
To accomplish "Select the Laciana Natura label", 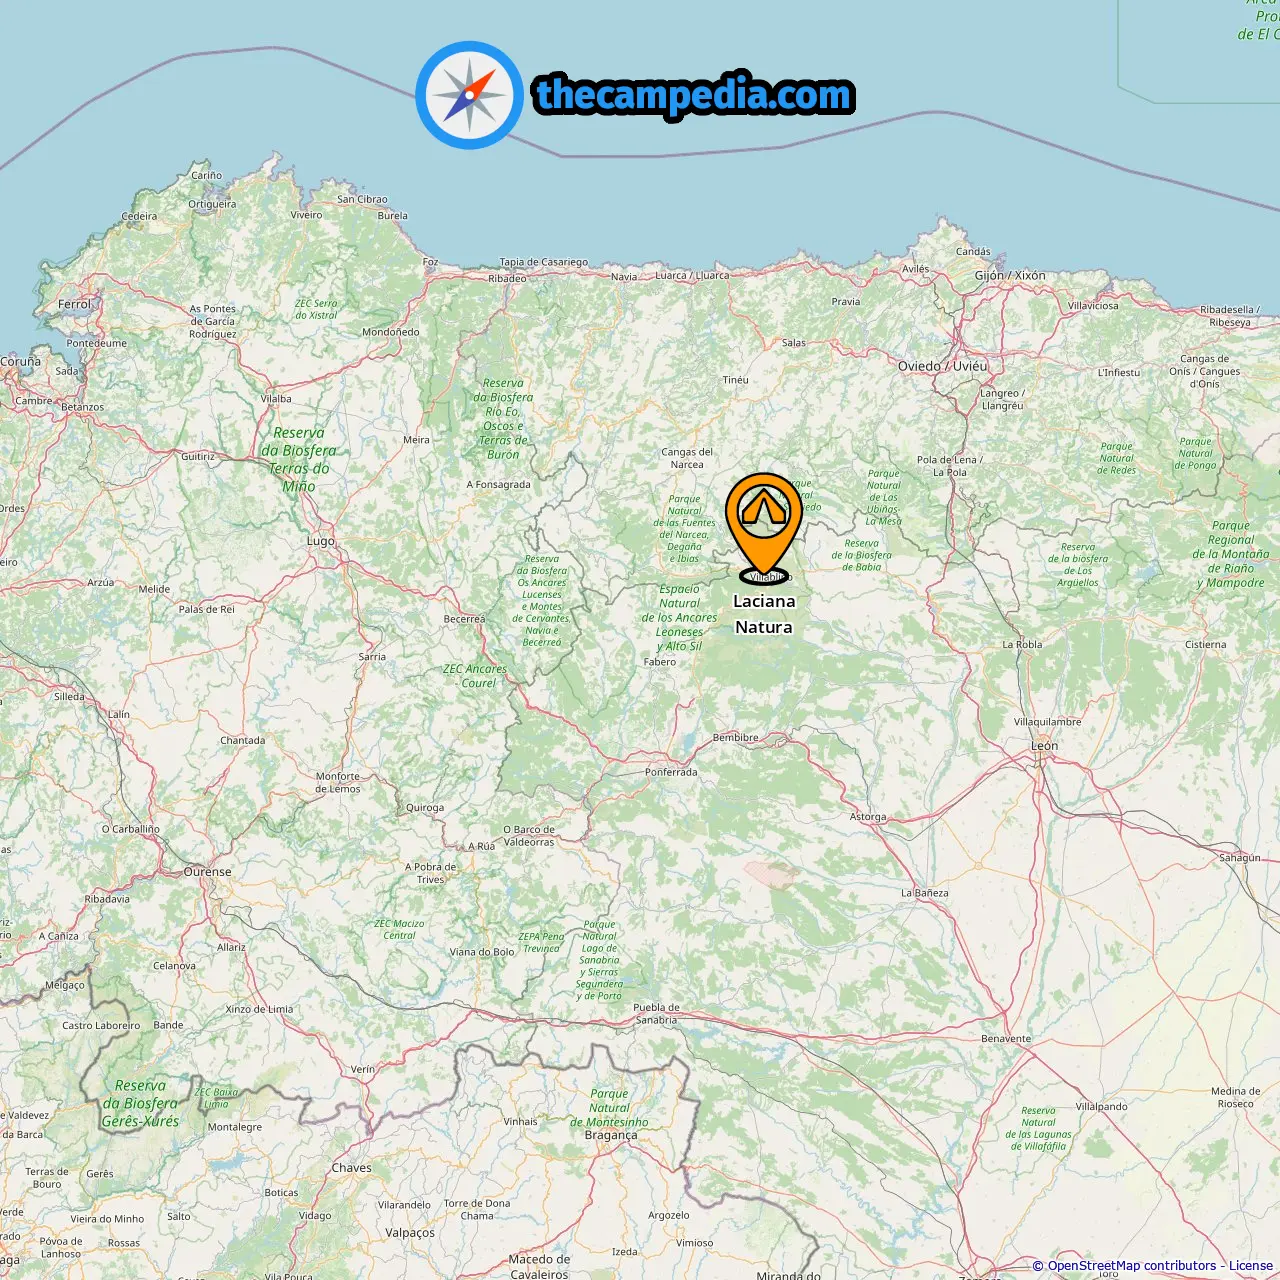I will [764, 614].
